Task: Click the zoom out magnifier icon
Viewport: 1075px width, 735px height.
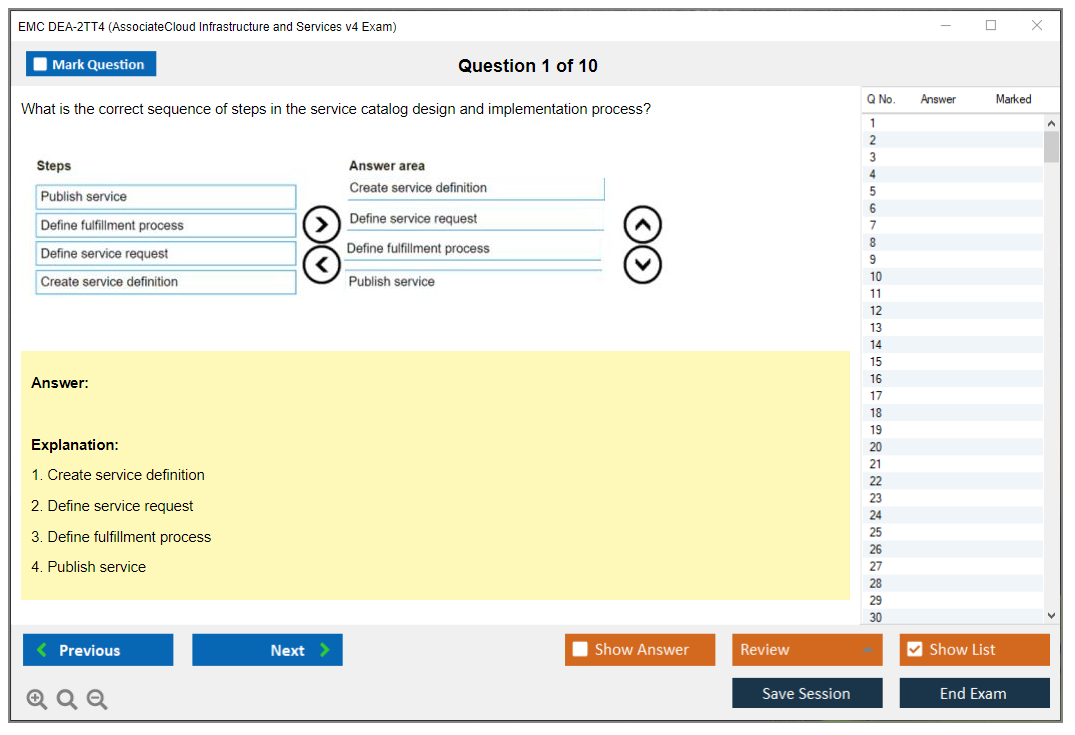Action: (97, 700)
